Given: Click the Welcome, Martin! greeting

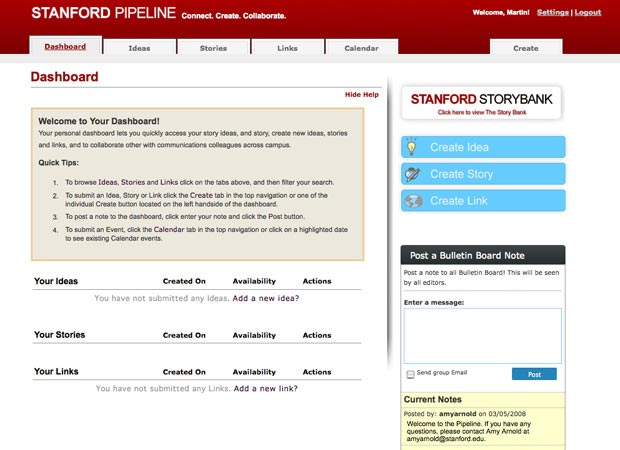Looking at the screenshot, I should click(501, 12).
